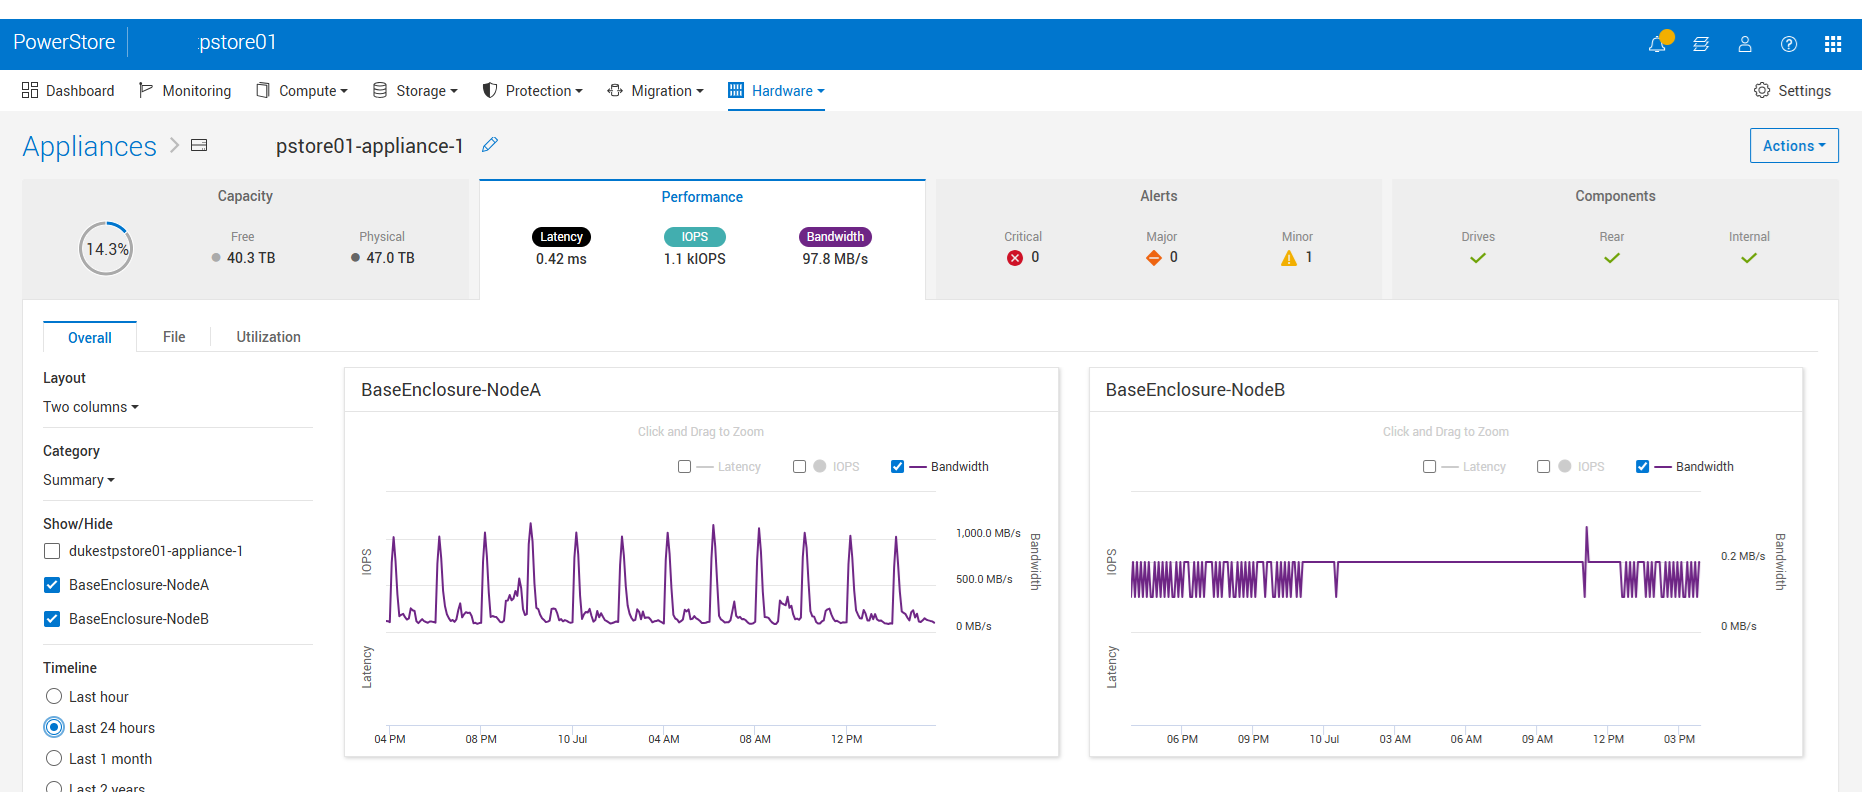Enable the dukestpstore01-appliance-1 checkbox
This screenshot has width=1862, height=792.
52,551
